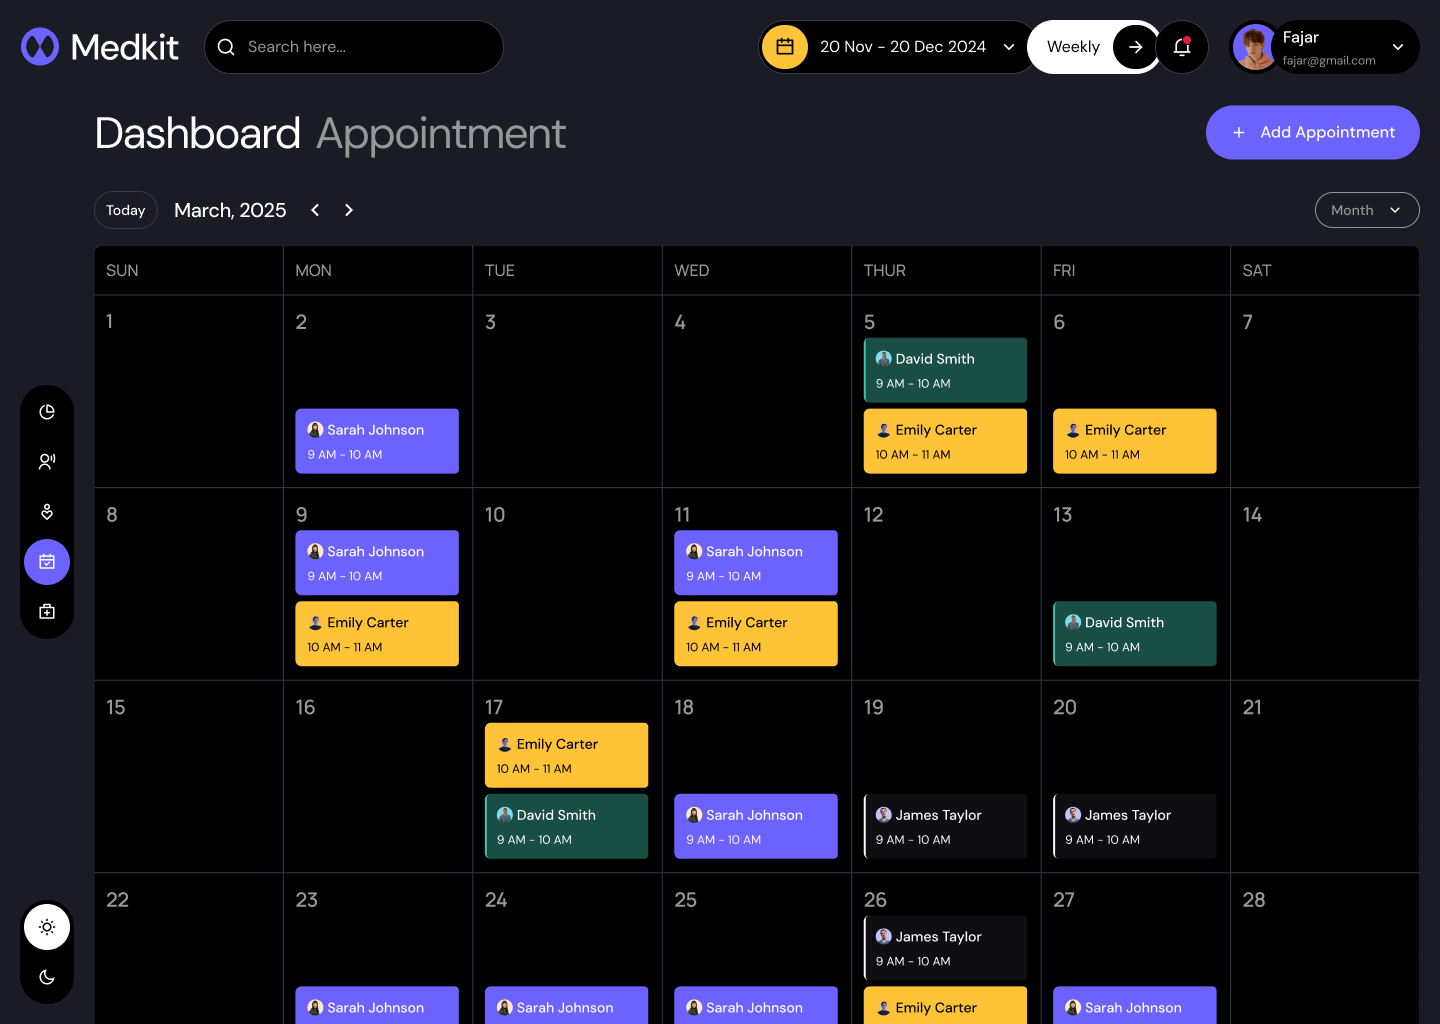Open notifications via the bell icon
The image size is (1440, 1024).
pyautogui.click(x=1182, y=47)
